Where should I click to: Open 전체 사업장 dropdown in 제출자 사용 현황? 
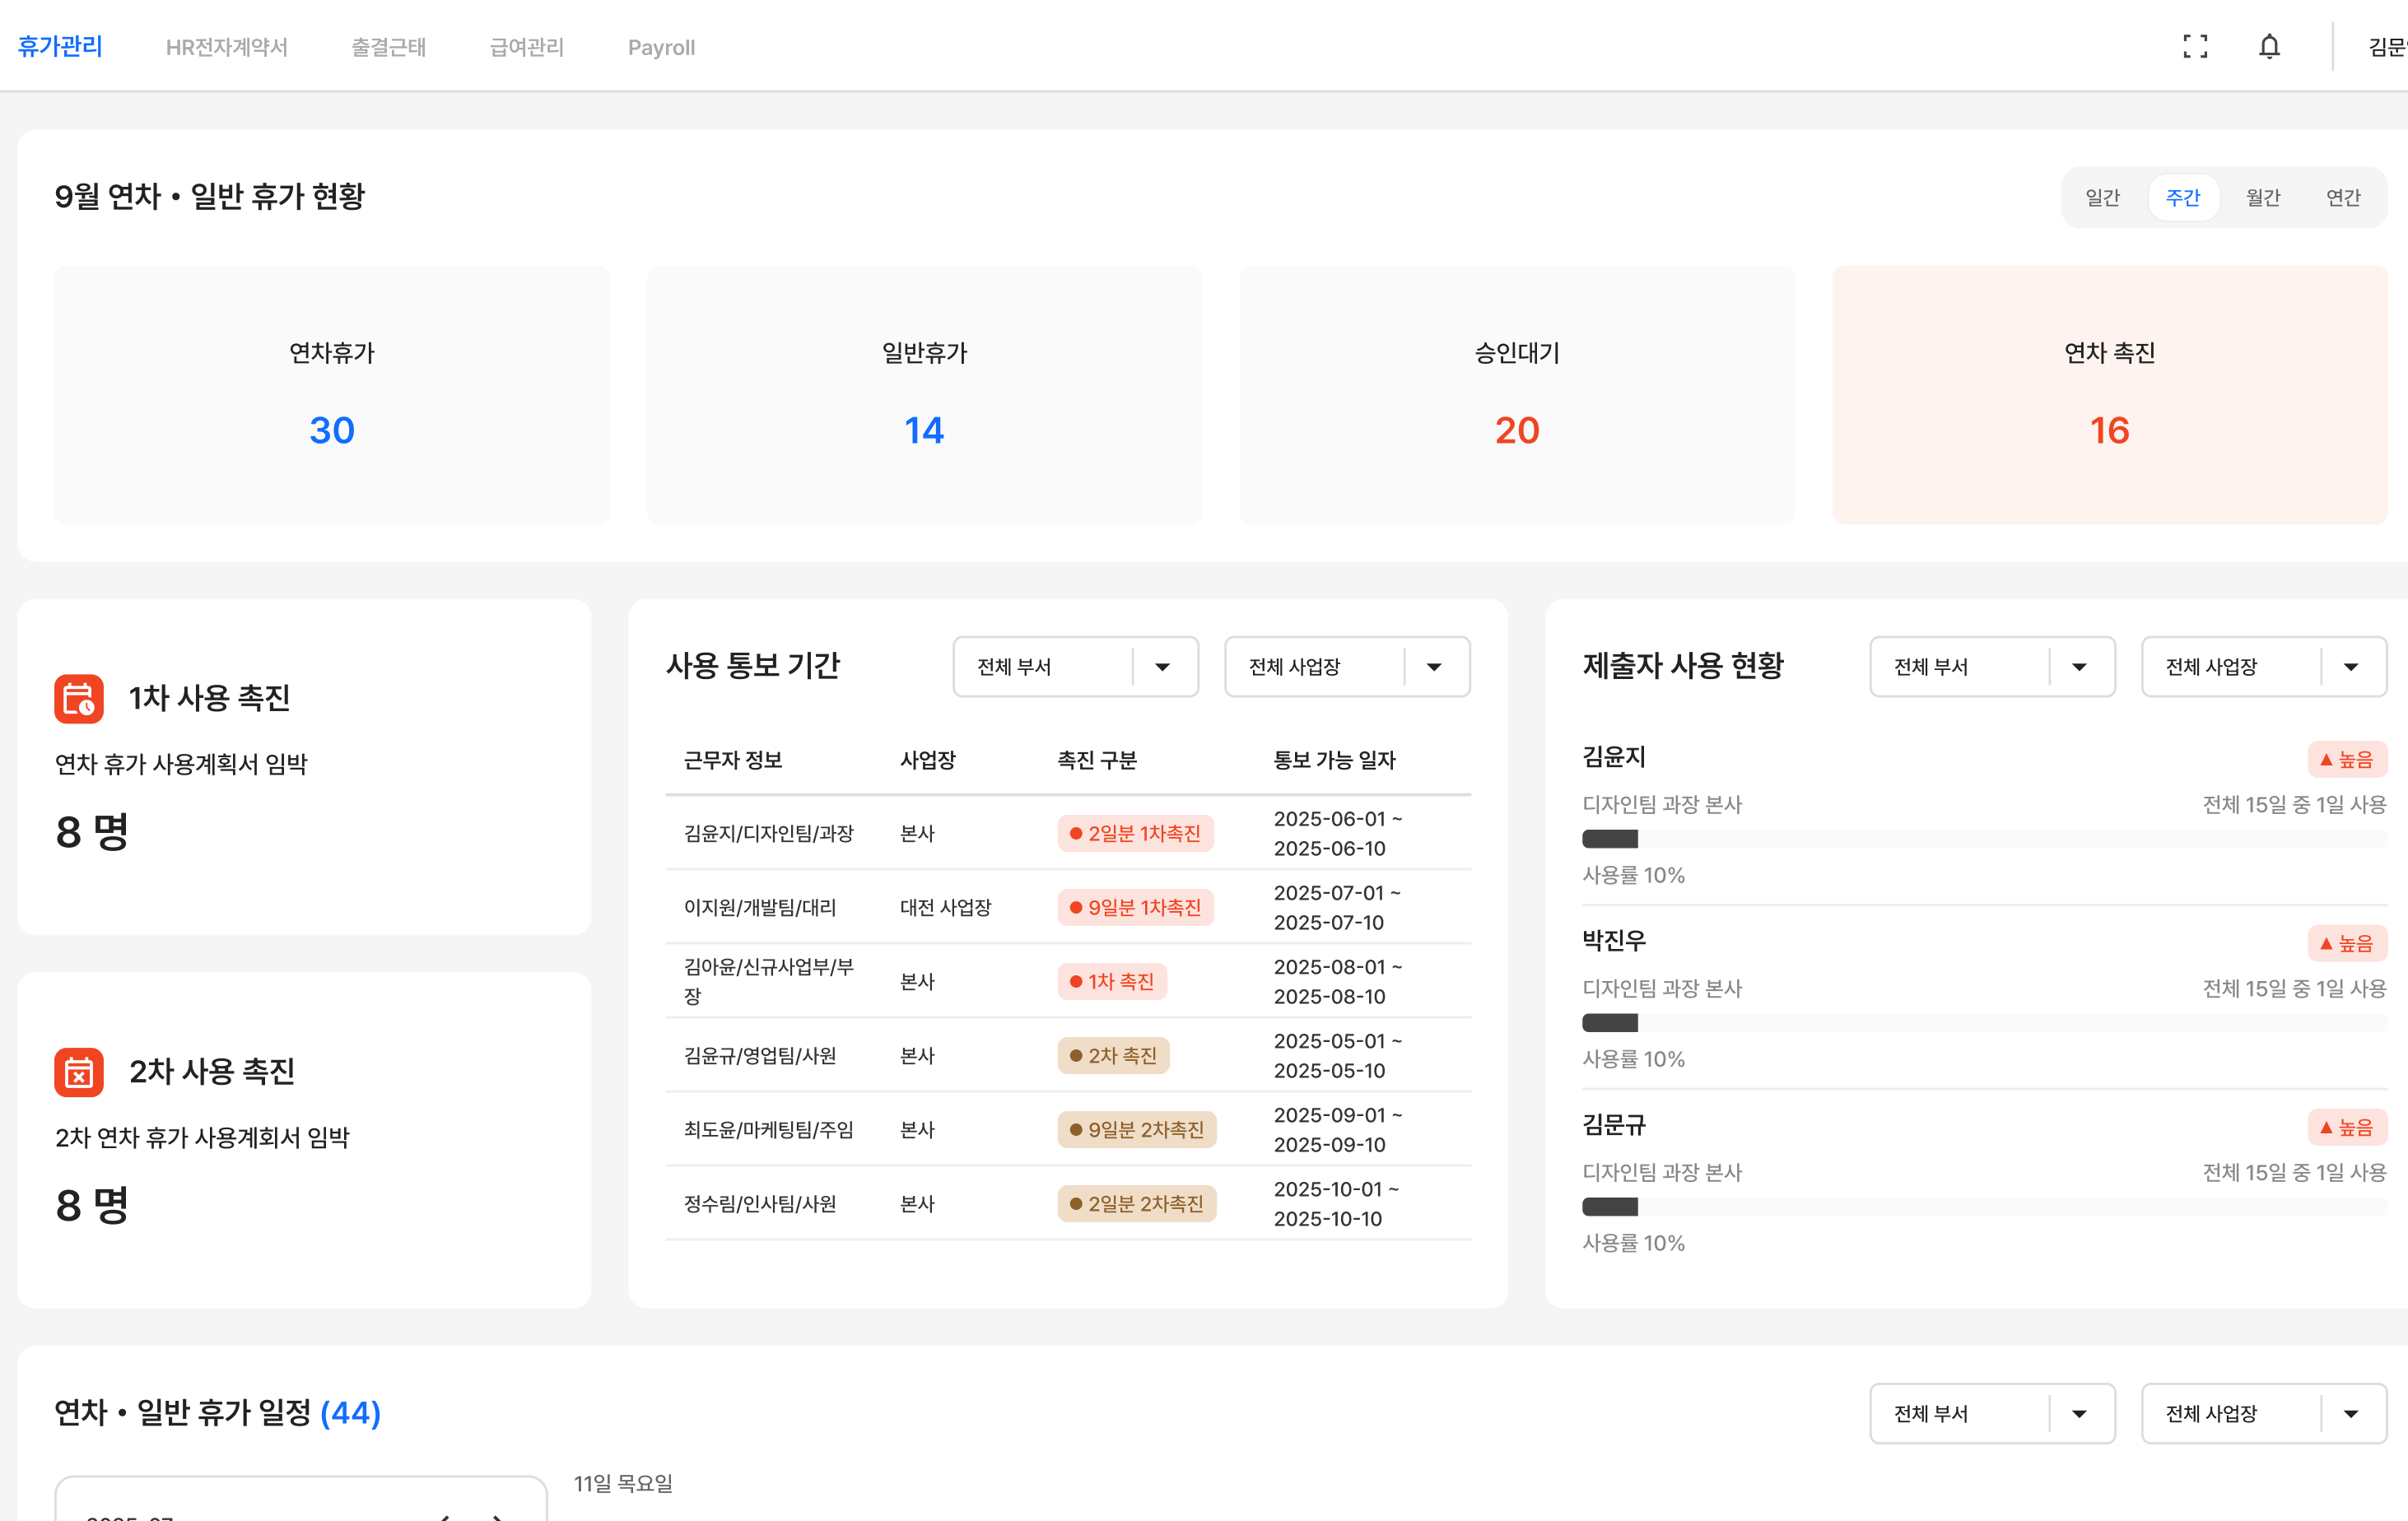pos(2263,666)
